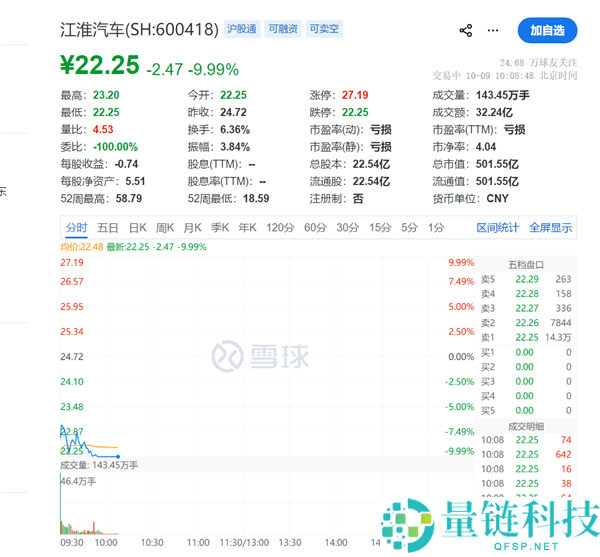Screen dimensions: 600x557
Task: Click the 买1 order row
Action: tap(526, 352)
